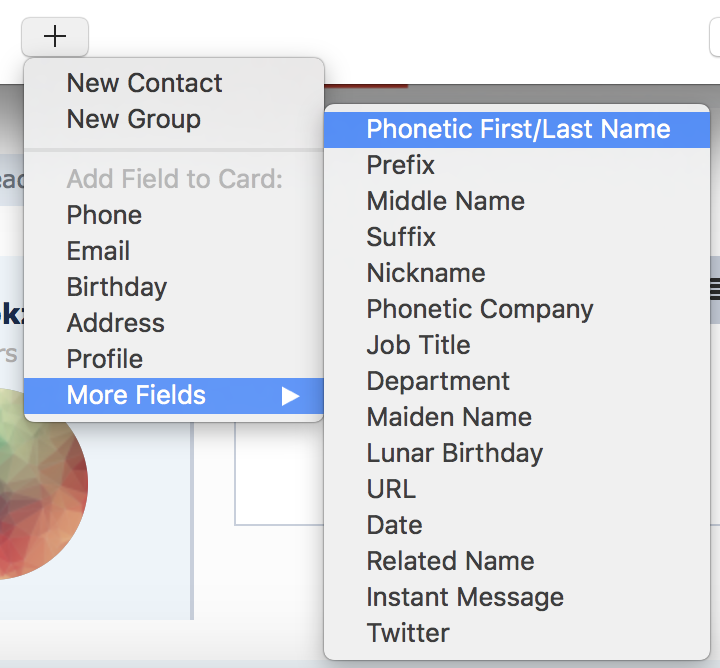This screenshot has height=668, width=720.
Task: Add a Profile field to card
Action: pyautogui.click(x=104, y=359)
